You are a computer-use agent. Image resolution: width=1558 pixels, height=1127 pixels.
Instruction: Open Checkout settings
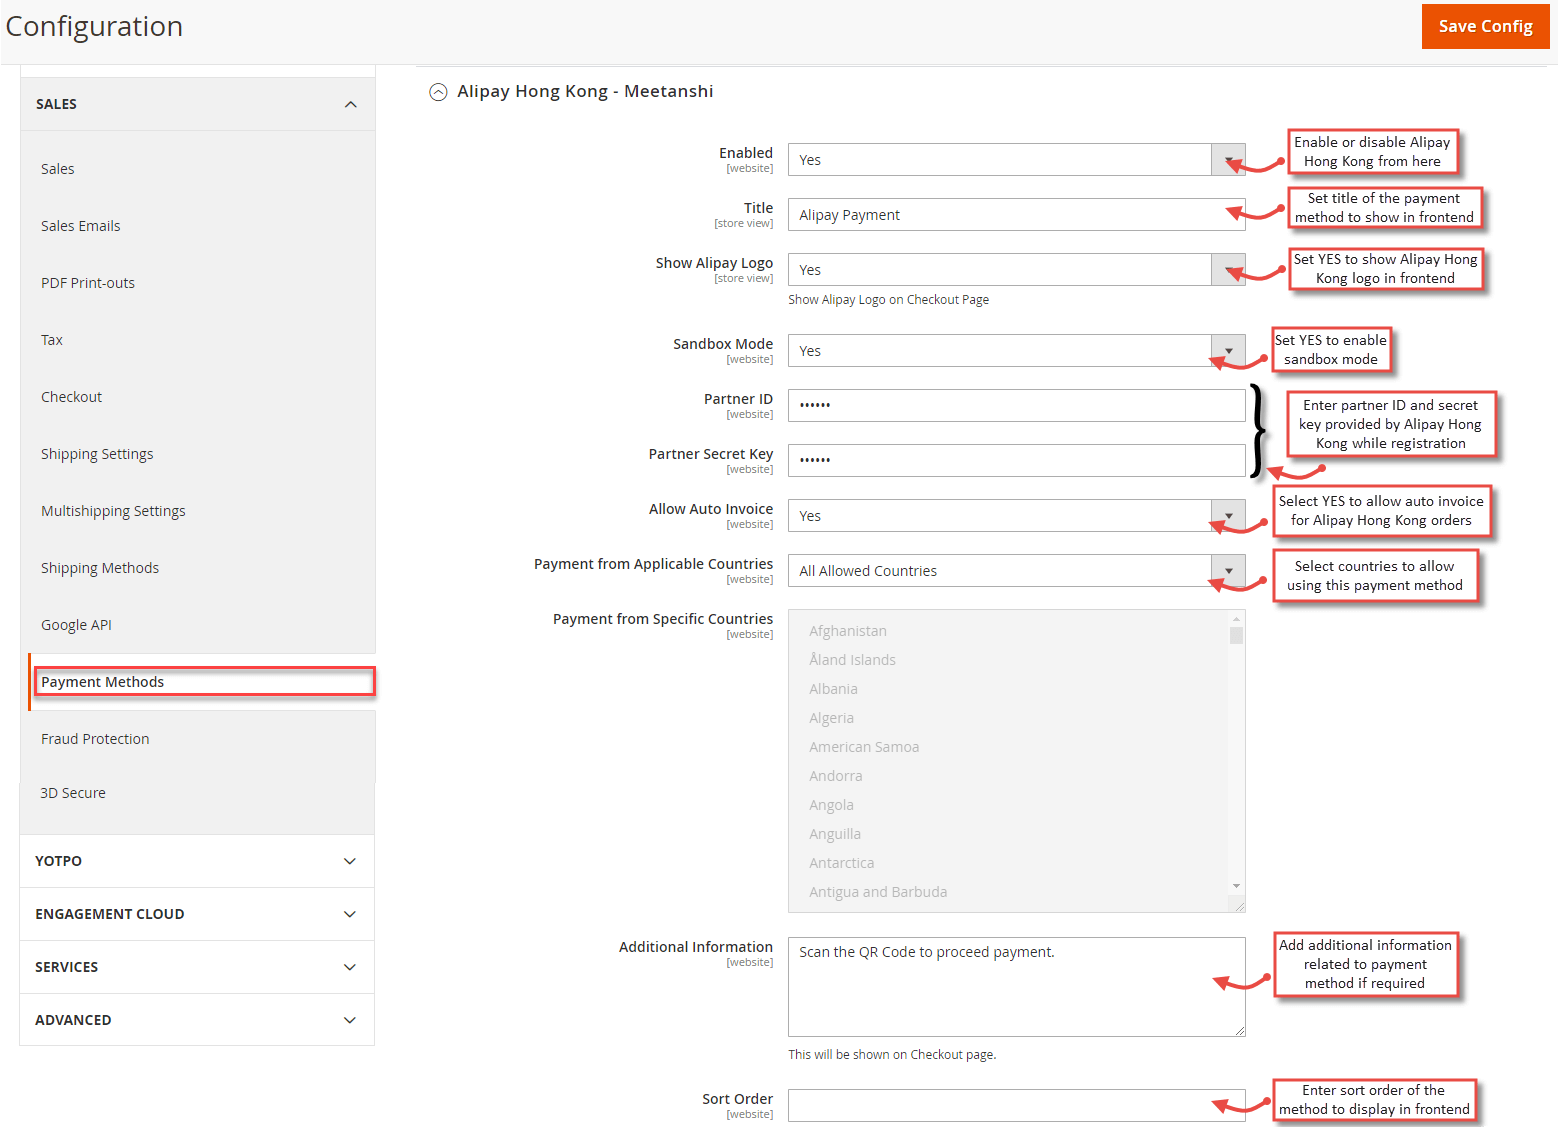tap(72, 397)
